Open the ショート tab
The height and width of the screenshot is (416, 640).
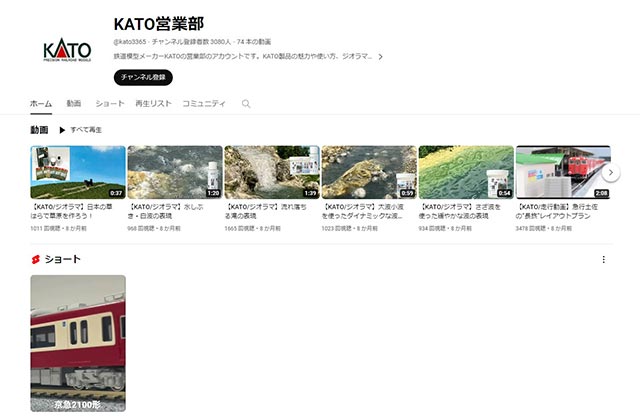click(x=109, y=104)
